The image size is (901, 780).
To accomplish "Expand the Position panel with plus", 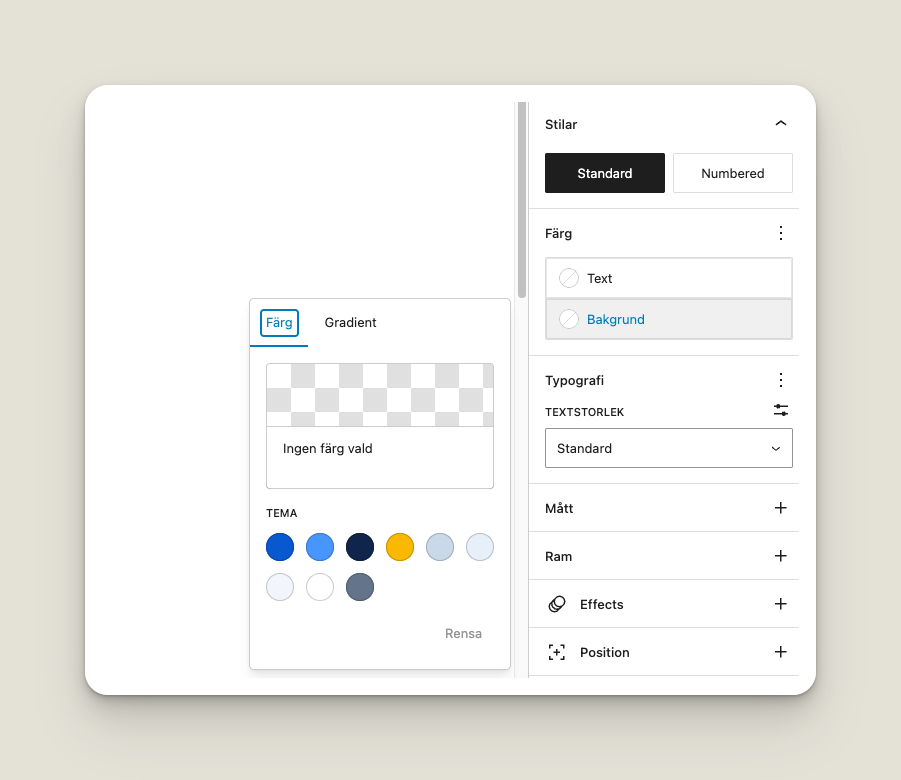I will [781, 652].
